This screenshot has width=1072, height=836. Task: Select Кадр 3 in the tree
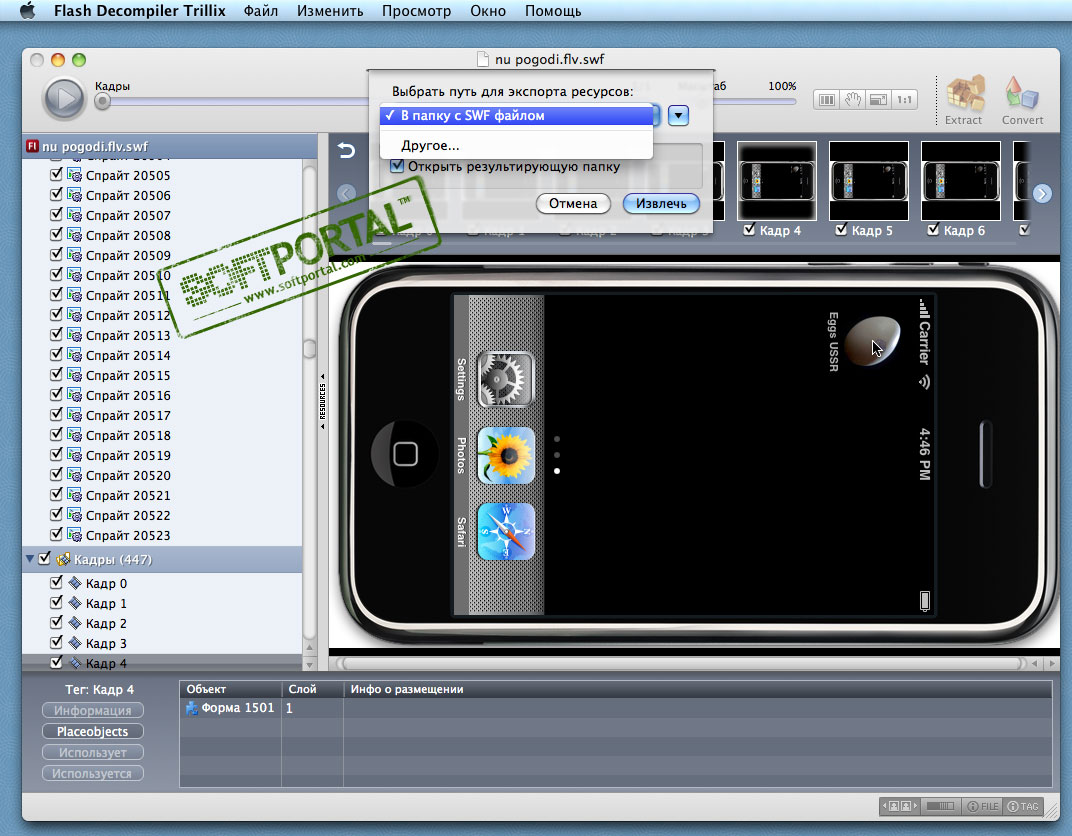pos(106,643)
